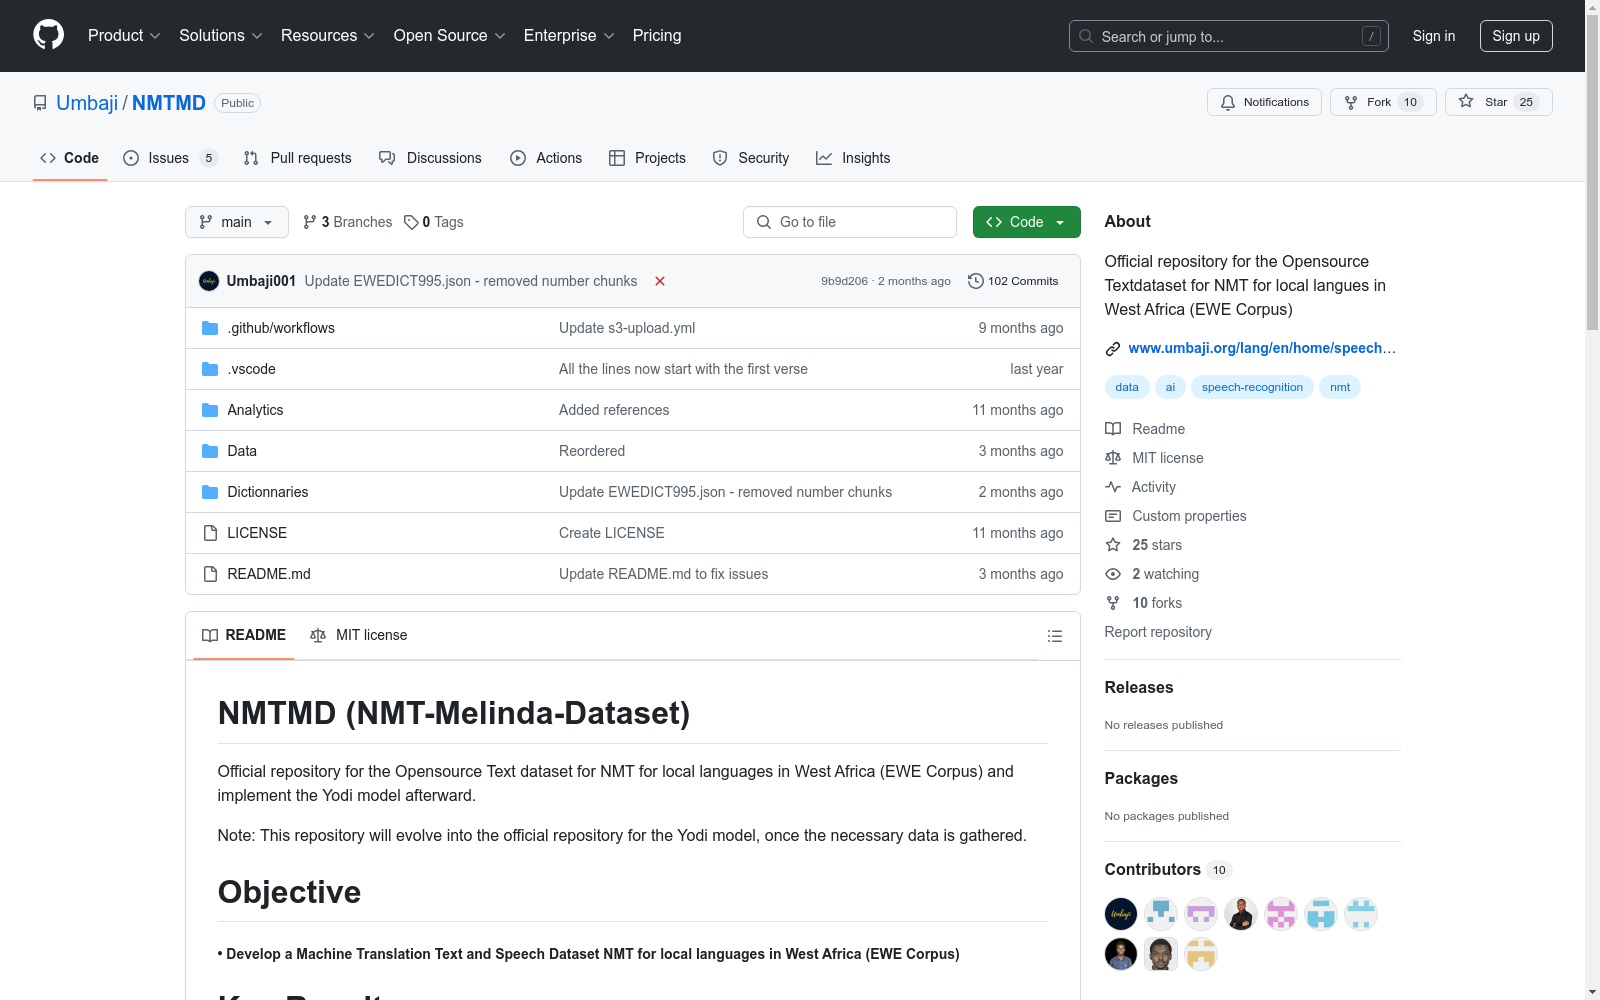
Task: Click Umbaji001 commit author avatar
Action: tap(209, 281)
